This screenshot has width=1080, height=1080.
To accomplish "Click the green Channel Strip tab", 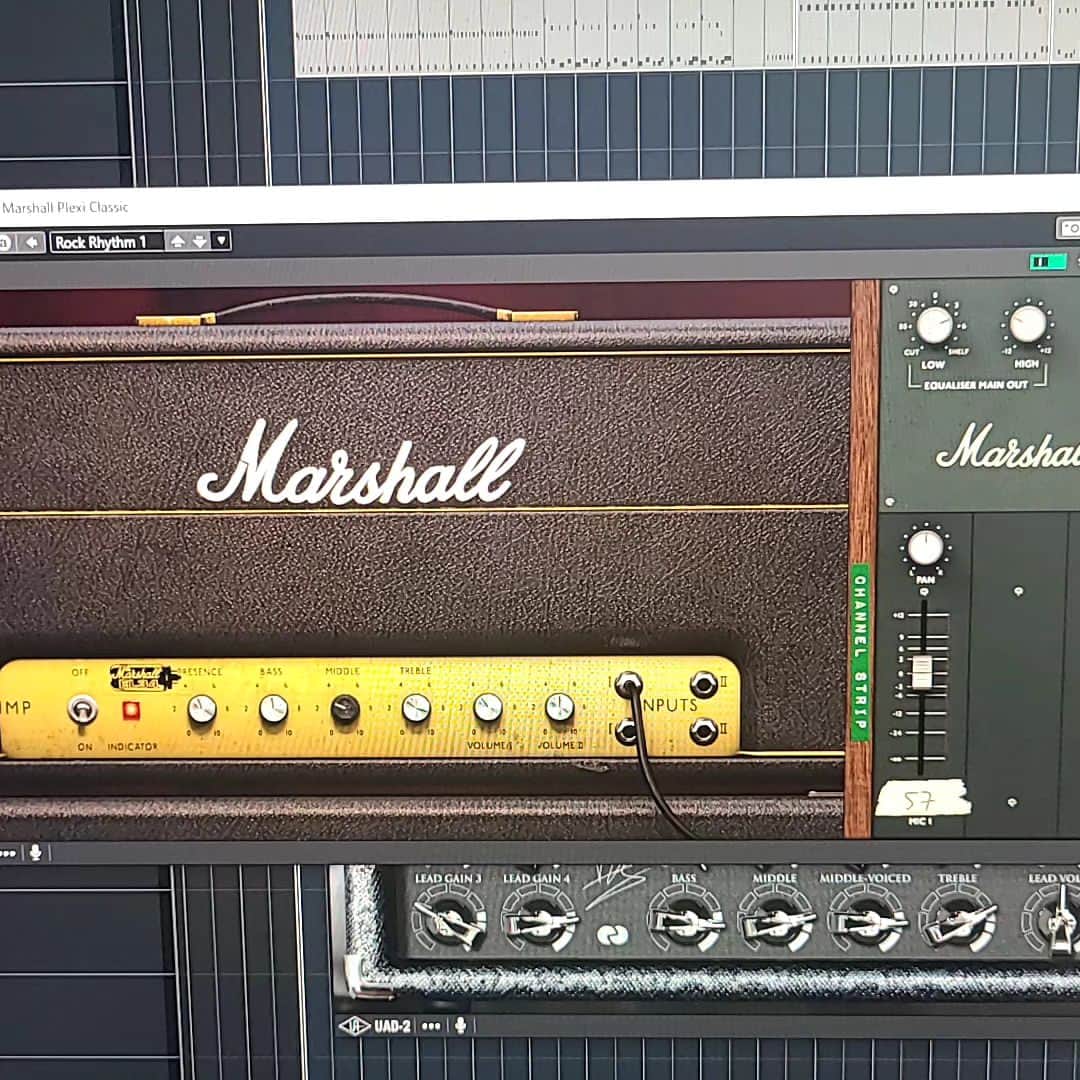I will [x=860, y=652].
